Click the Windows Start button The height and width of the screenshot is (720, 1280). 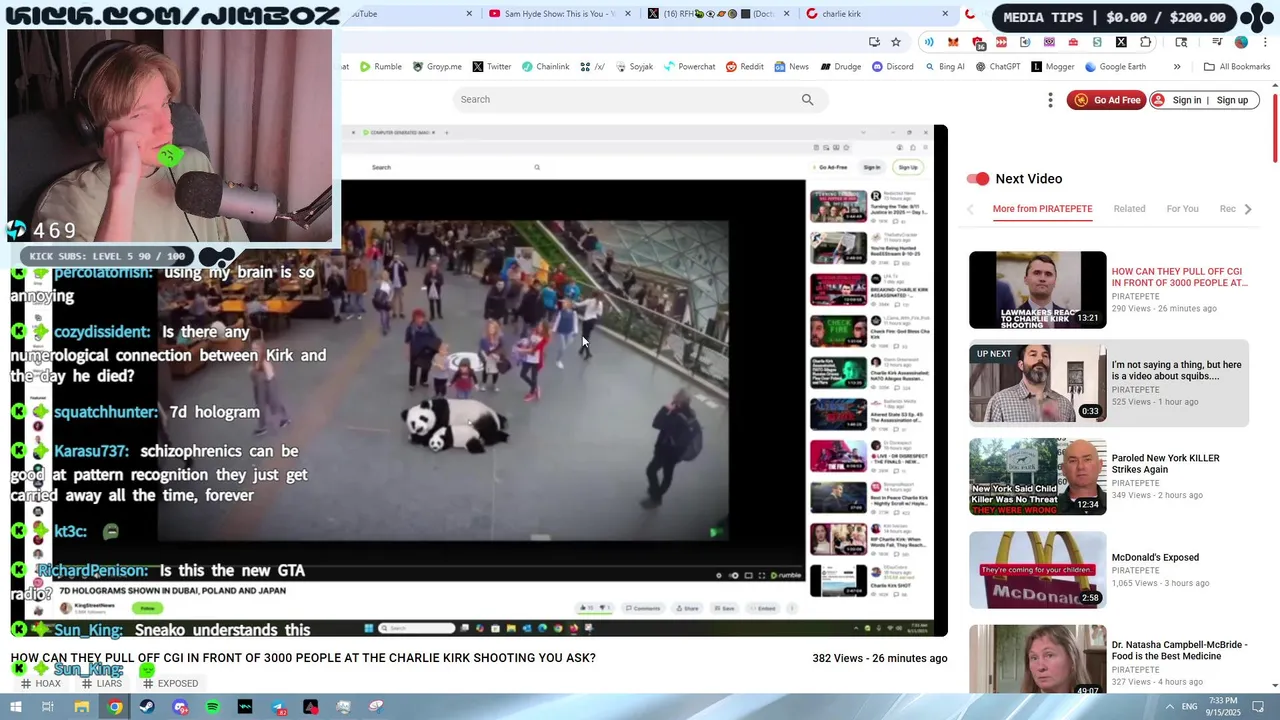coord(17,707)
